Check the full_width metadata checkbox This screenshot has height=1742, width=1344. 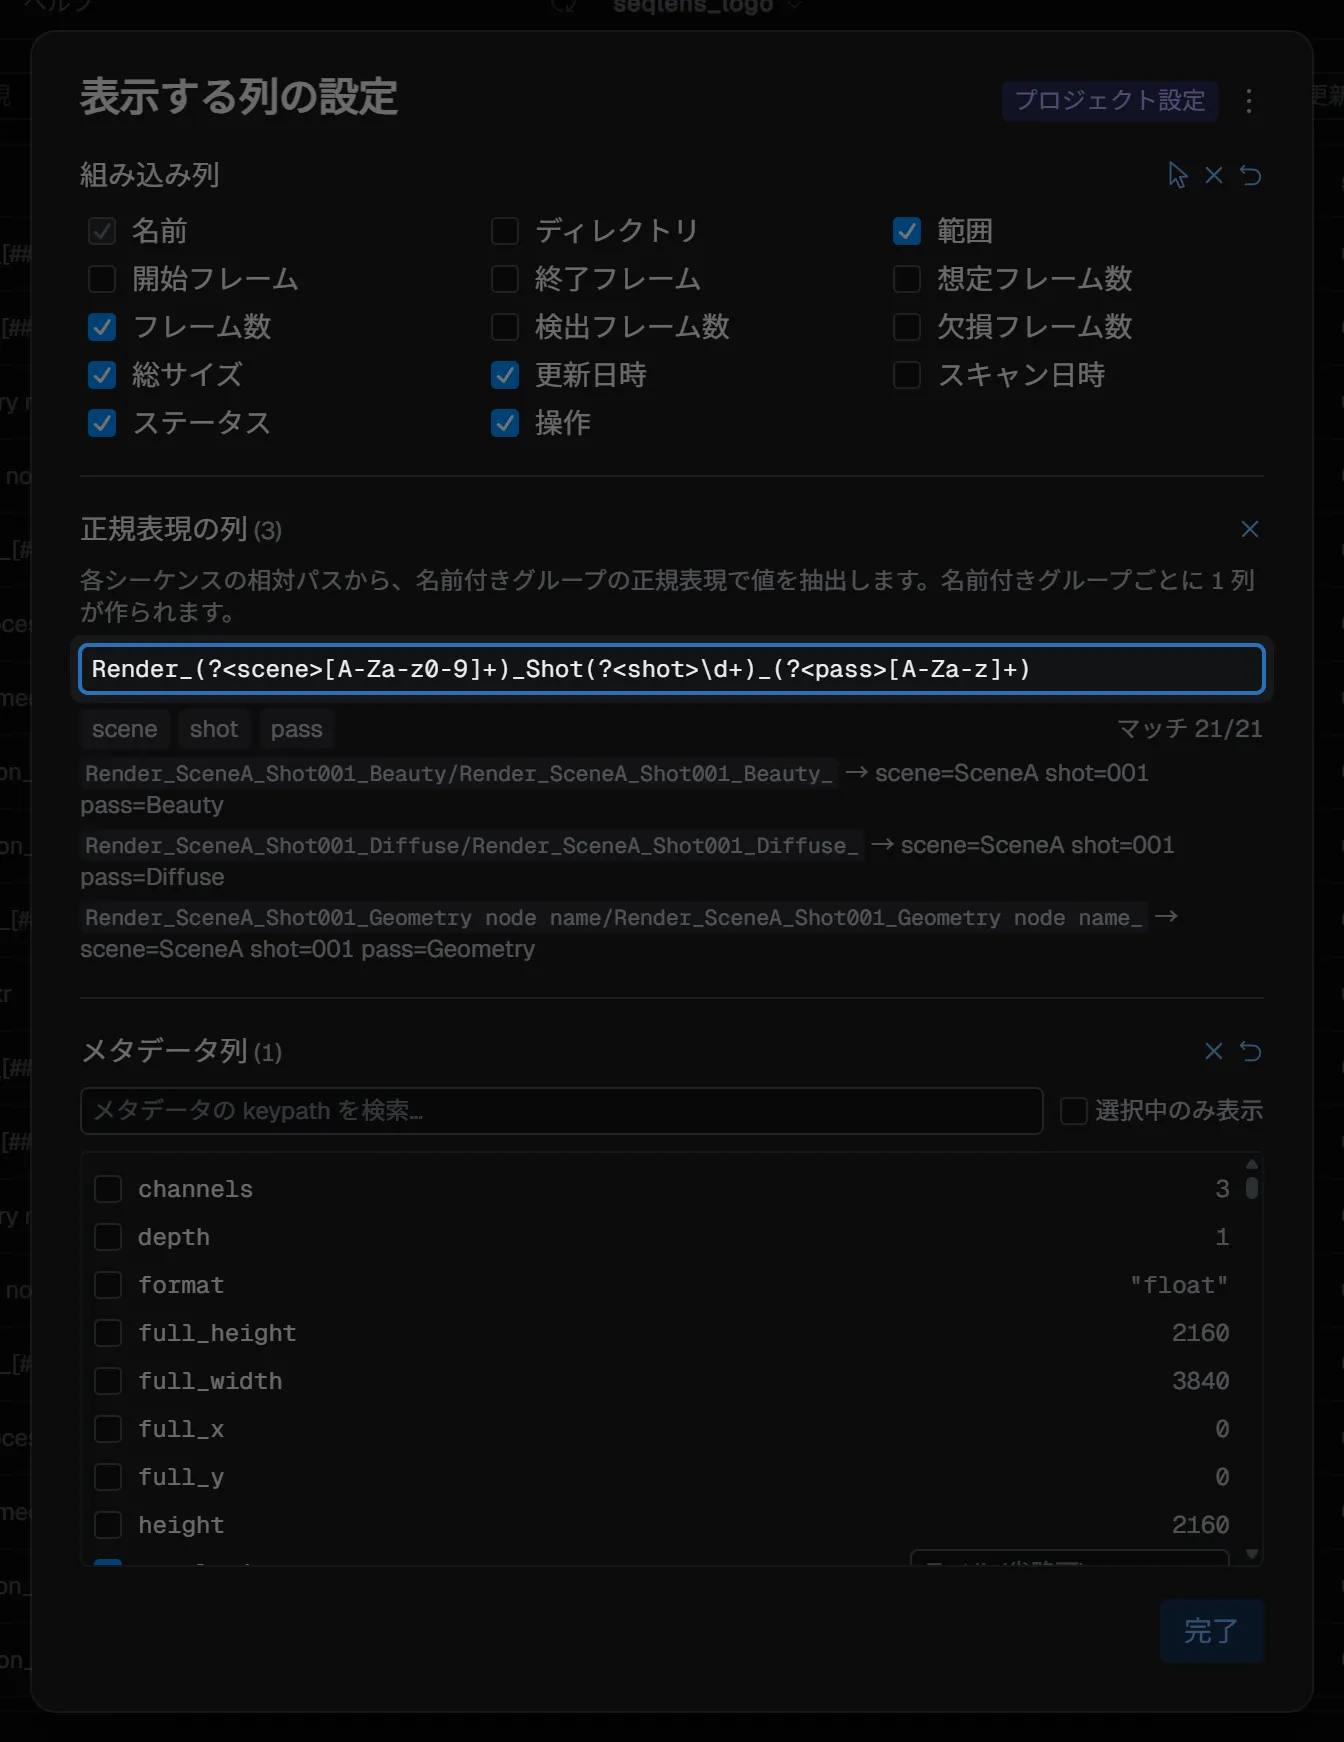(x=108, y=1381)
